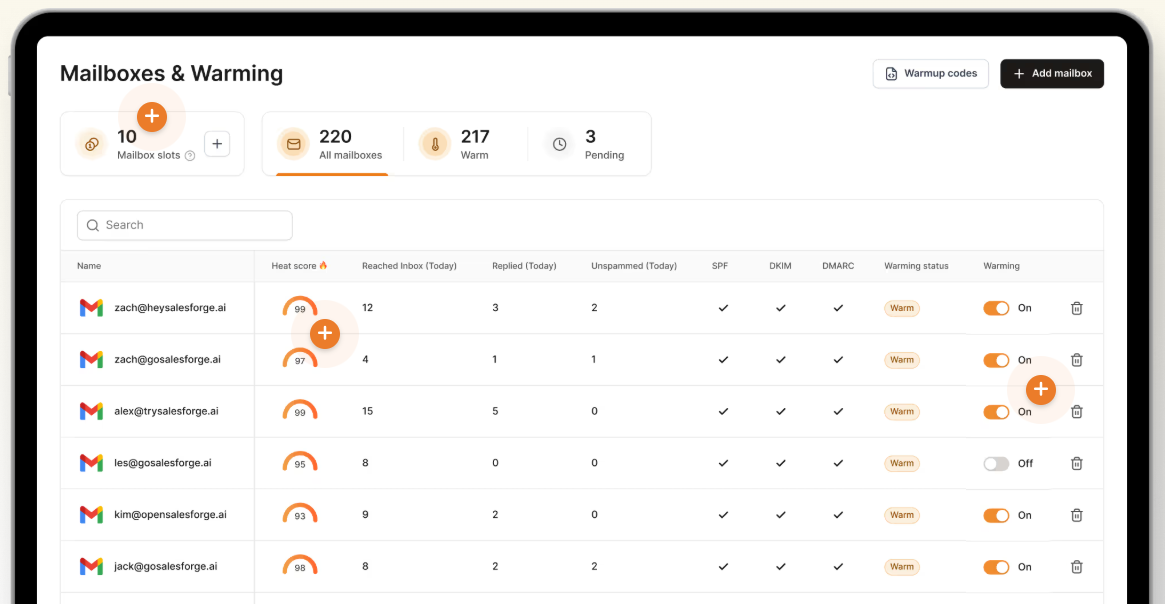
Task: Click the Reached Inbox (Today) column header
Action: pyautogui.click(x=409, y=266)
